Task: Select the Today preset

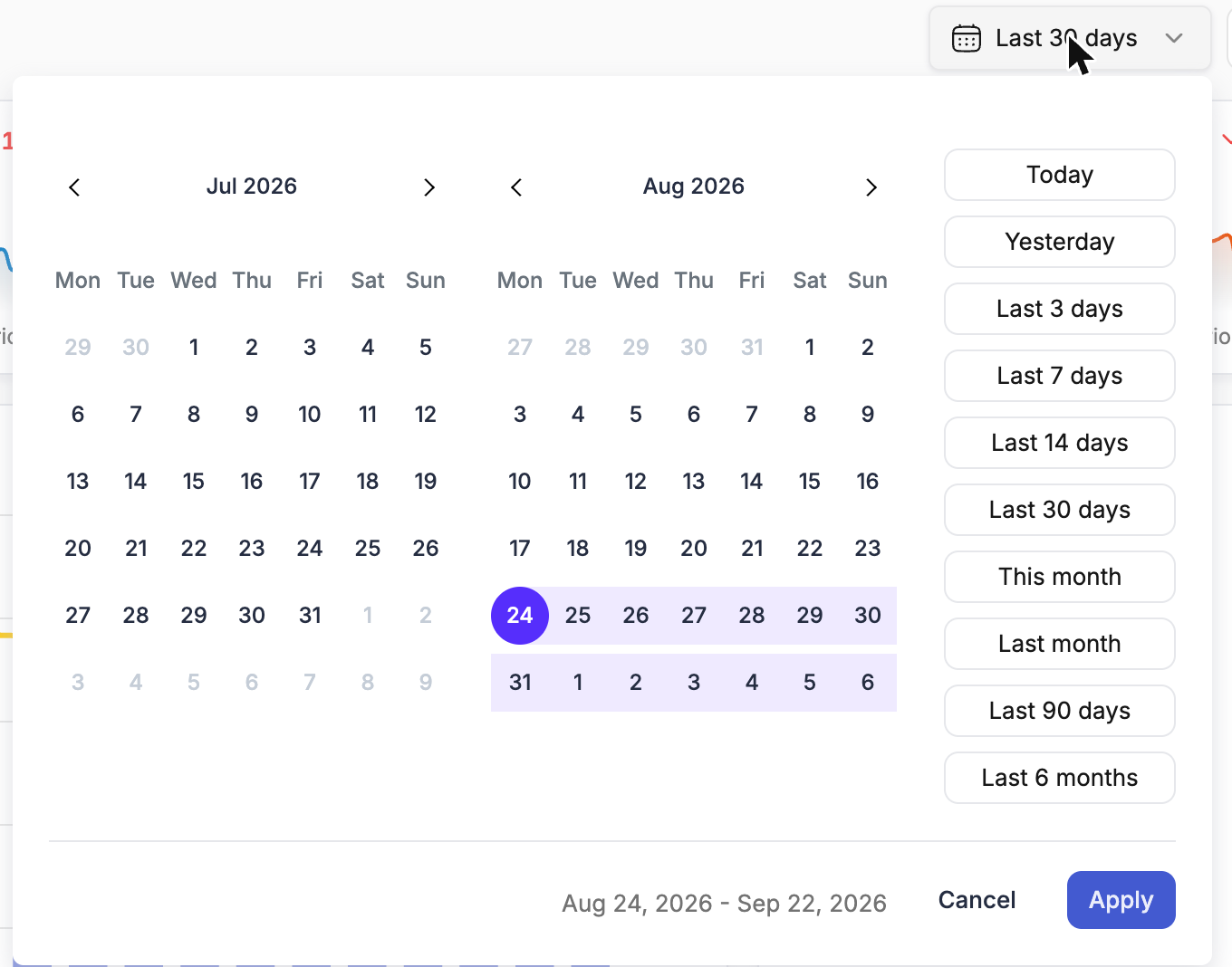Action: pos(1059,175)
